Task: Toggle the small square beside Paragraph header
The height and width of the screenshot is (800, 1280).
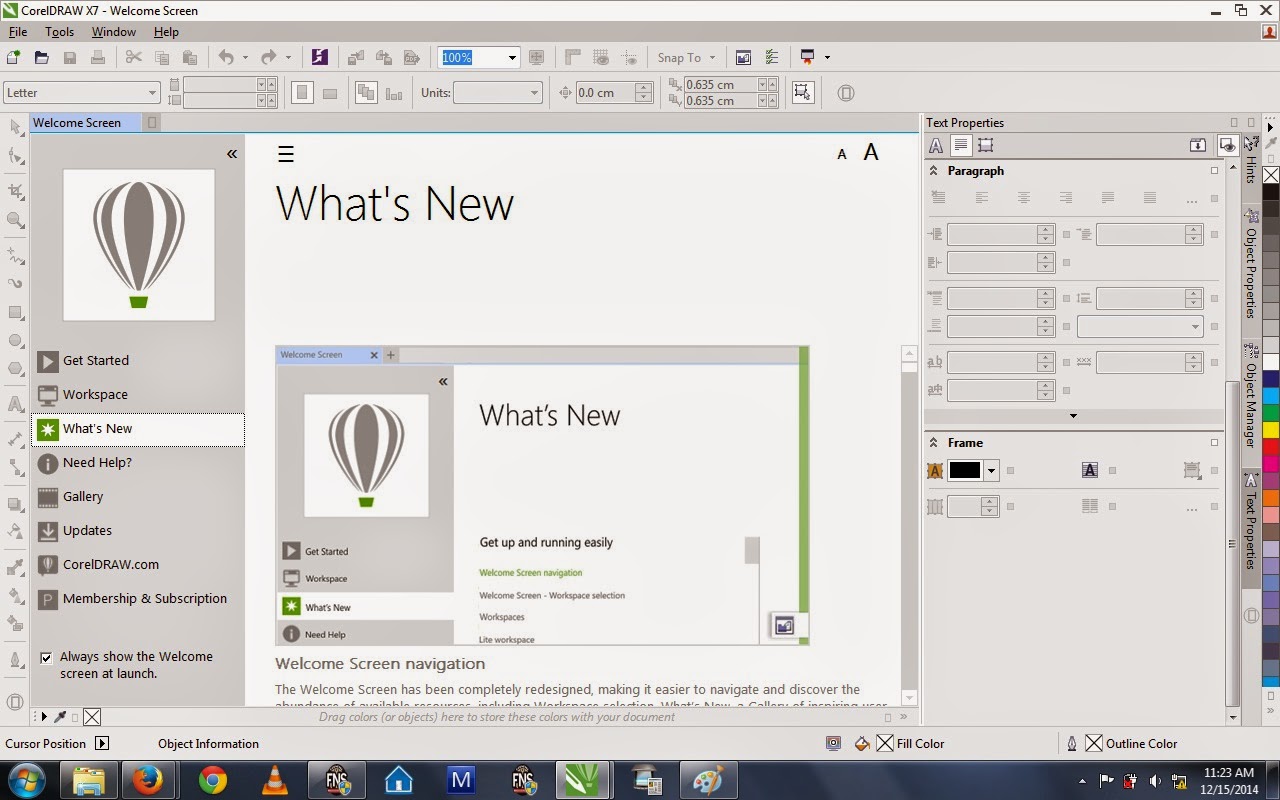Action: tap(1215, 171)
